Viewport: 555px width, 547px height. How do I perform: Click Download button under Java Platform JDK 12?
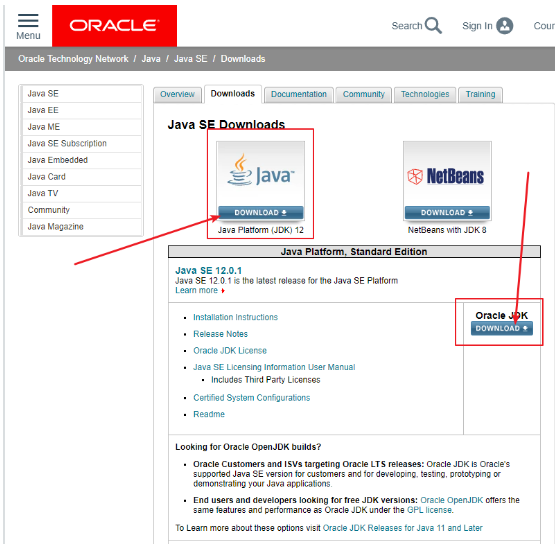pyautogui.click(x=261, y=213)
